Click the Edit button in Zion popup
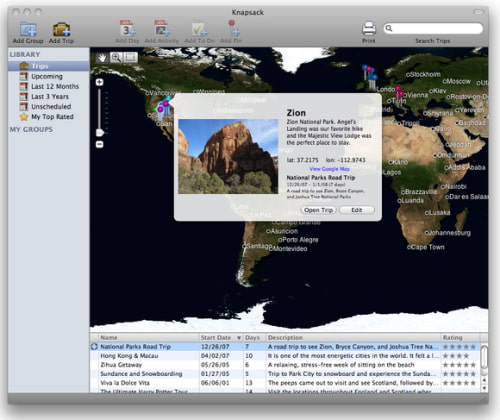500x420 pixels. pyautogui.click(x=357, y=210)
